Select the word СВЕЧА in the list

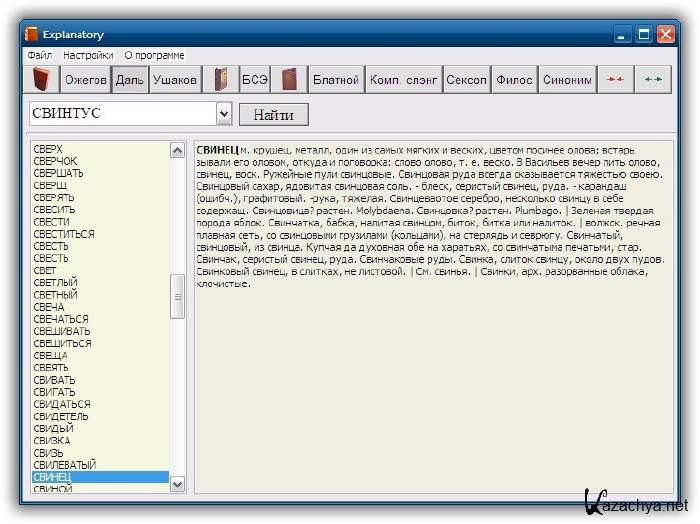[49, 307]
